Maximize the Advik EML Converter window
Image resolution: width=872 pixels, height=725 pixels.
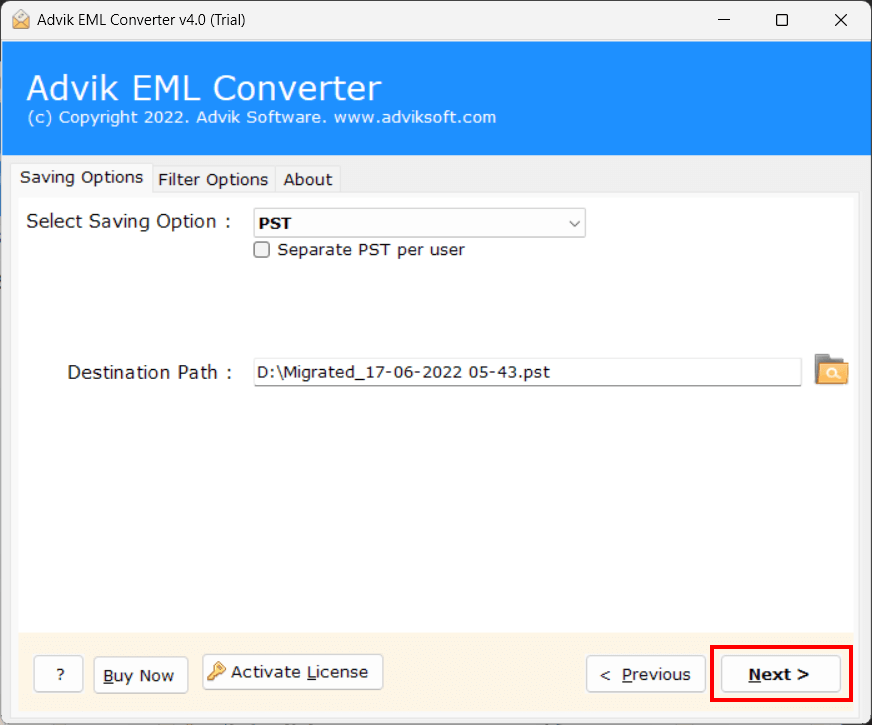tap(782, 20)
